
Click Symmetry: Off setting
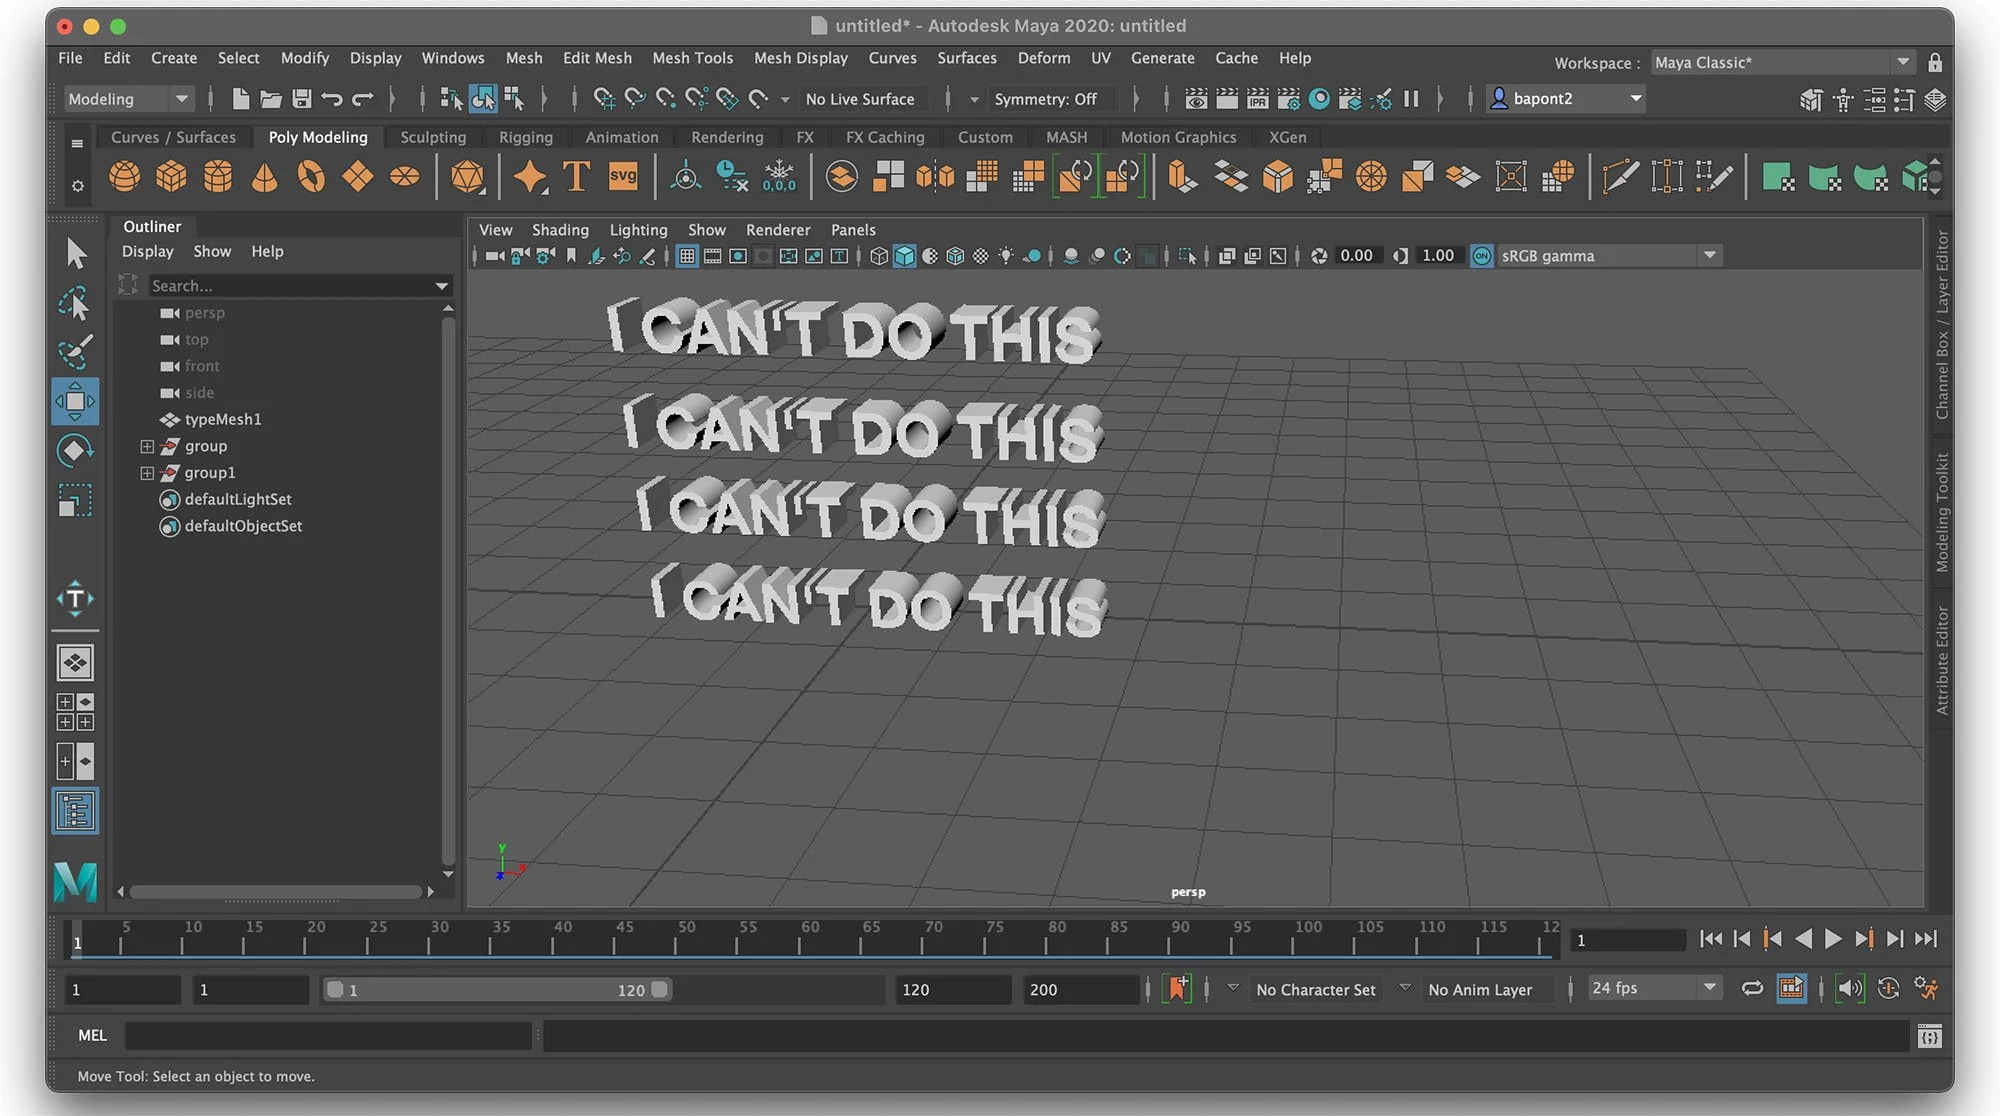1044,99
